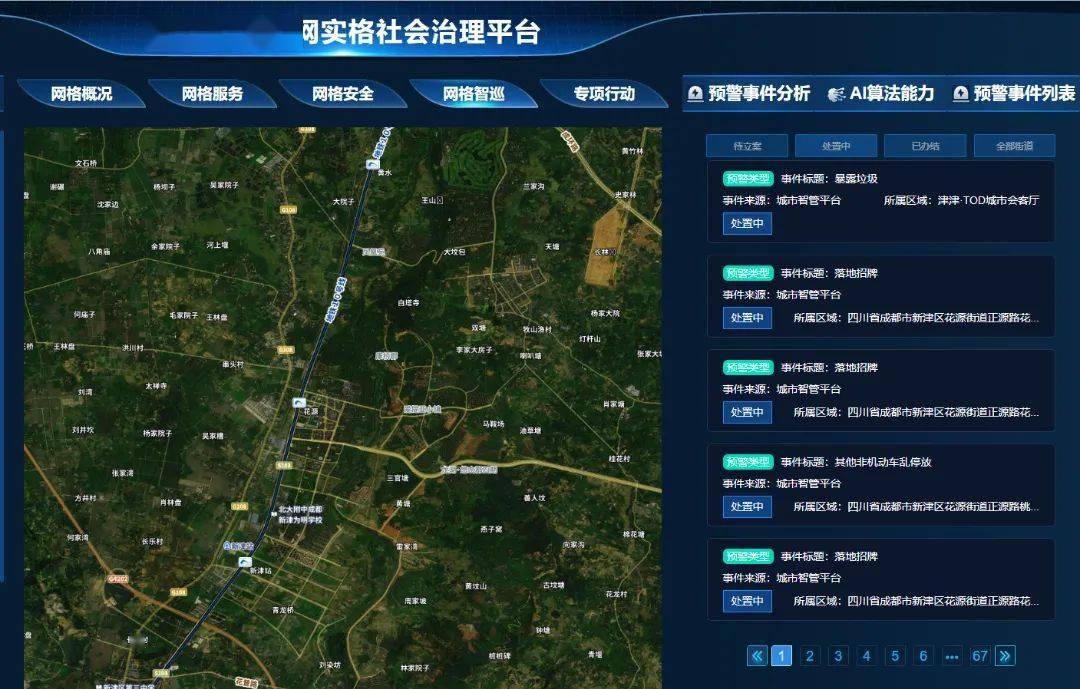Screen dimensions: 1080x689
Task: Click the AI算法能力 brain icon
Action: click(x=836, y=94)
